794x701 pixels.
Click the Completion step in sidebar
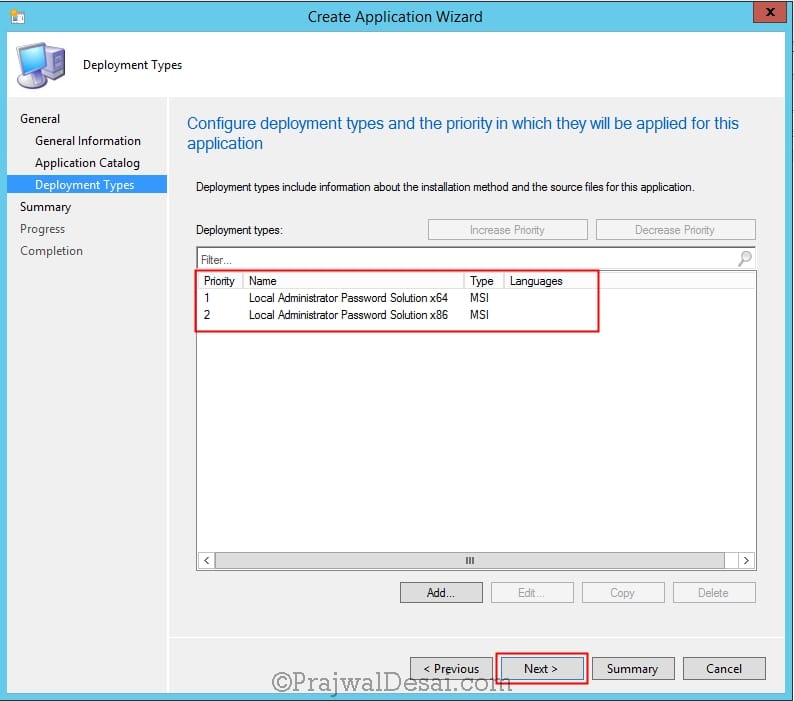51,251
